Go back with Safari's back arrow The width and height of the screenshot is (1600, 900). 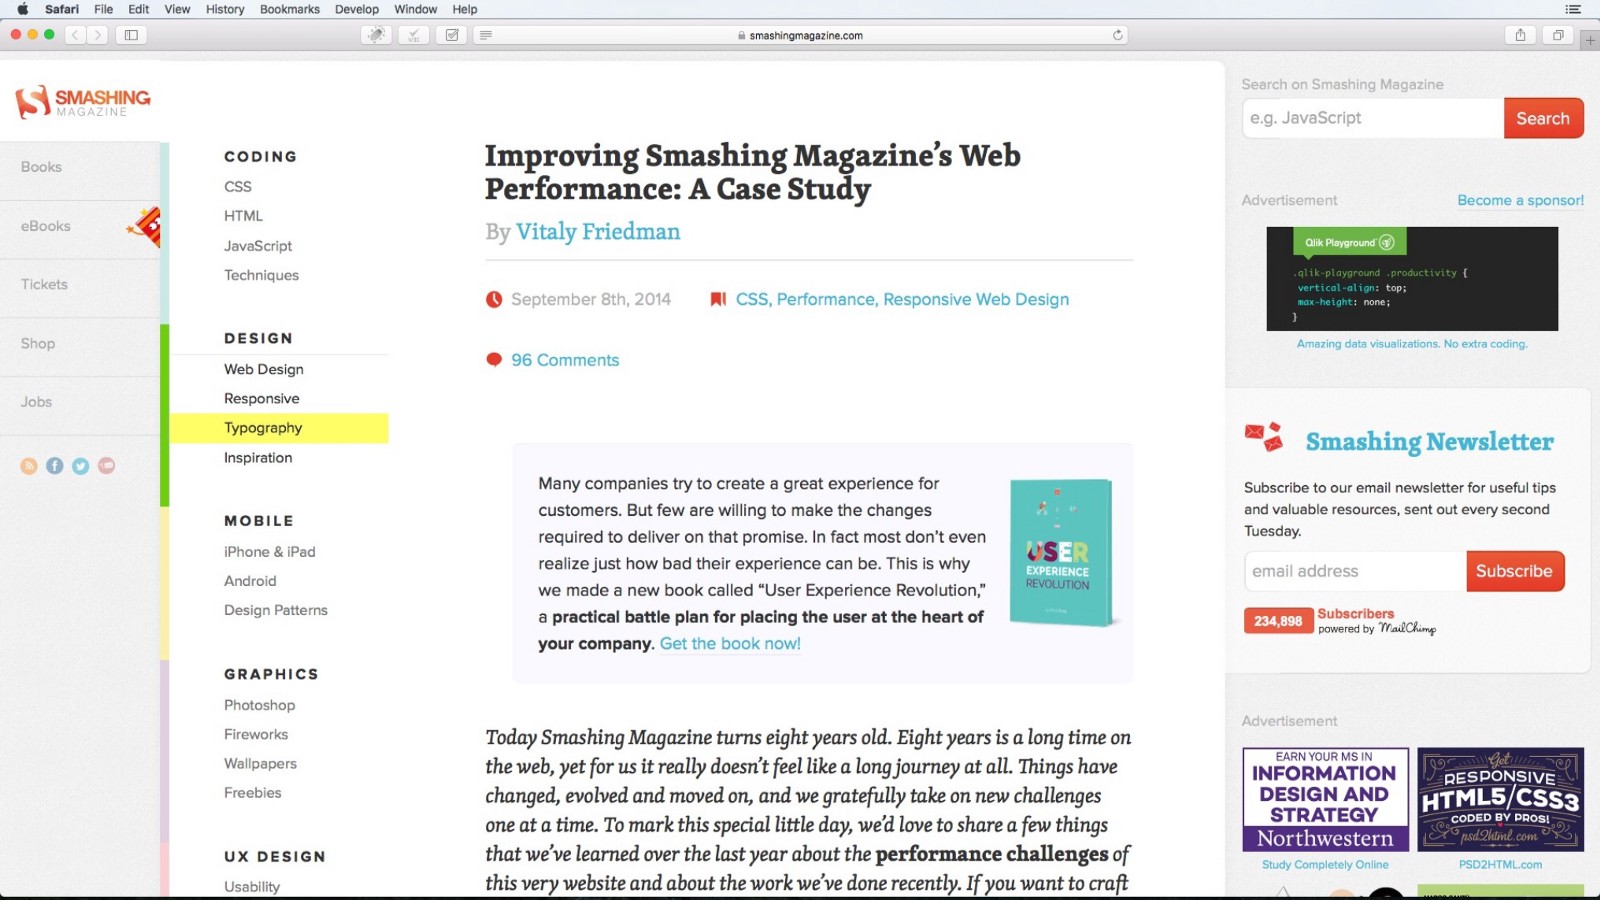click(75, 35)
